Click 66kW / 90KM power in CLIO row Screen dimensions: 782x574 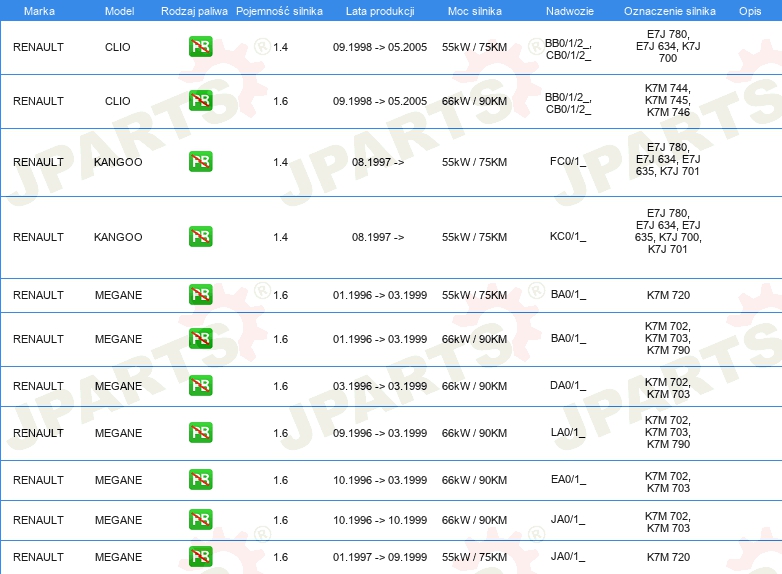click(474, 101)
